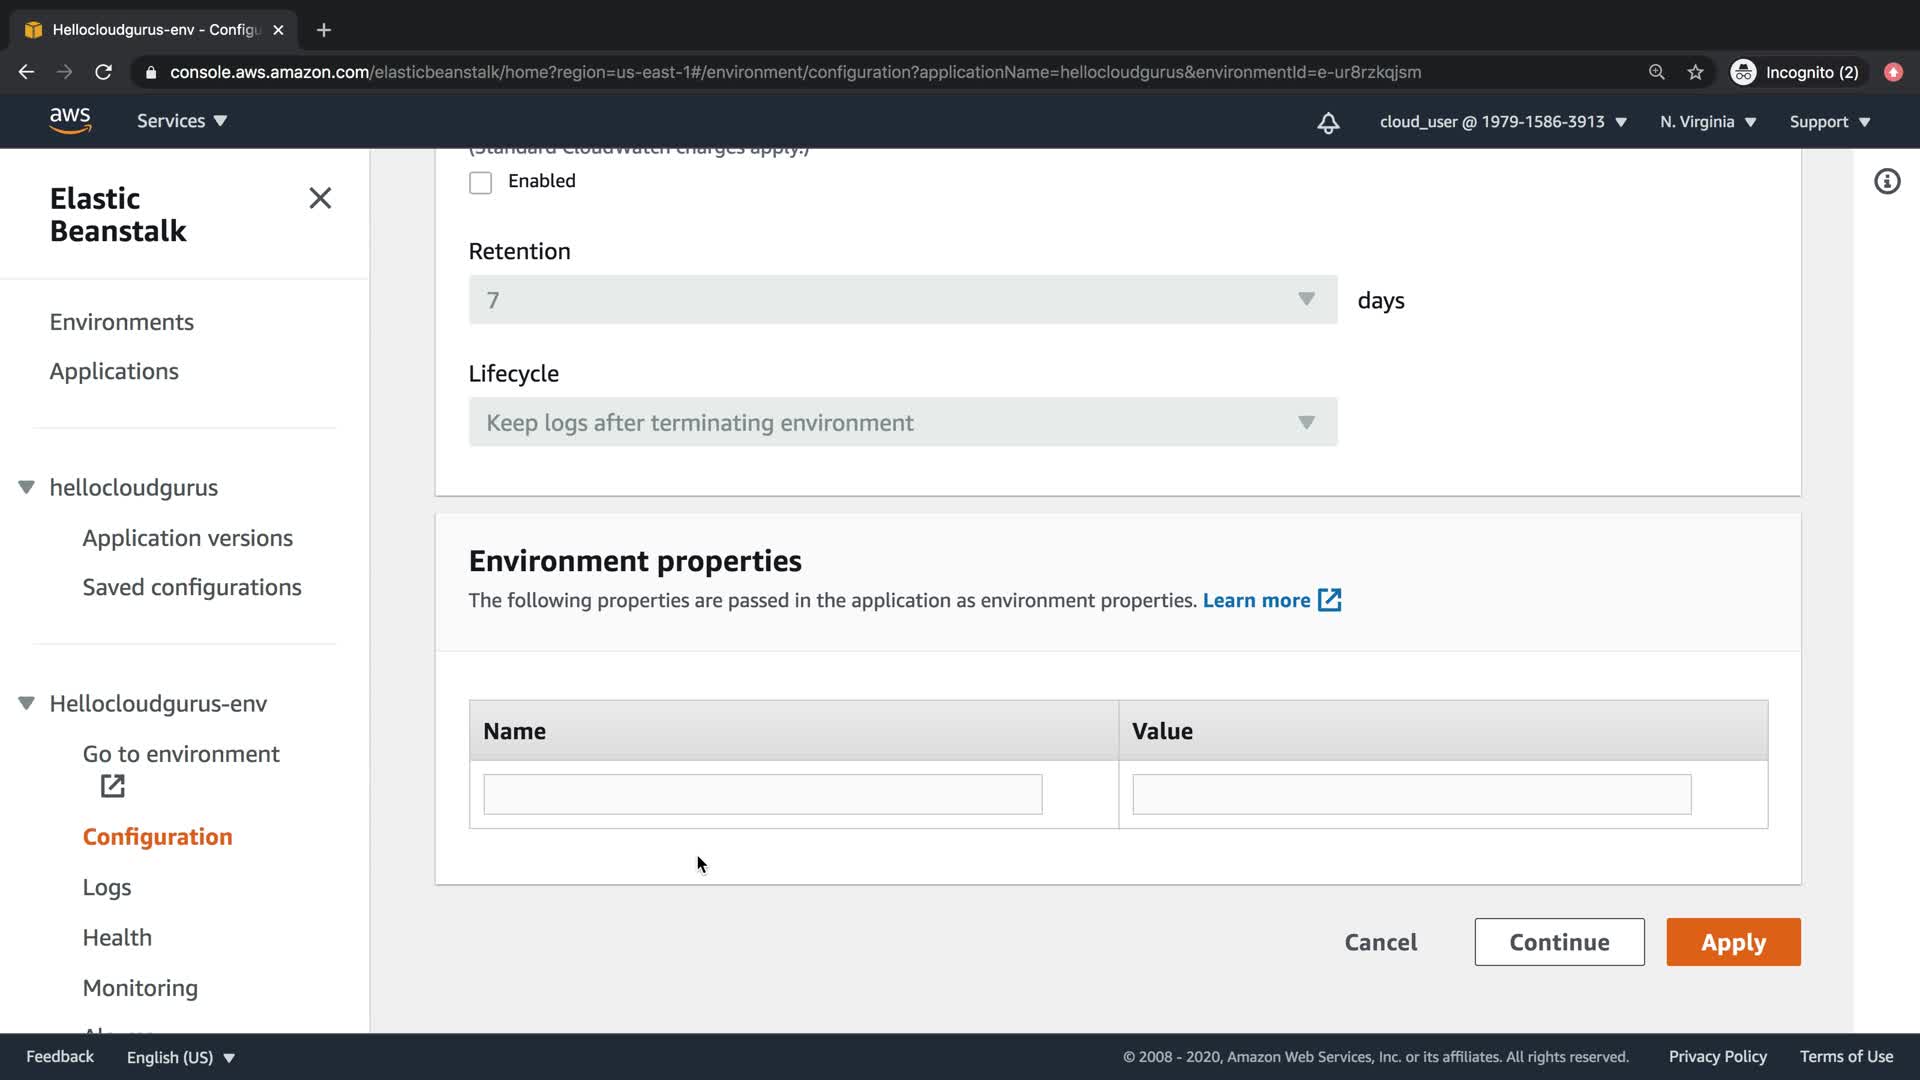Open the Services menu
This screenshot has width=1920, height=1080.
[181, 121]
